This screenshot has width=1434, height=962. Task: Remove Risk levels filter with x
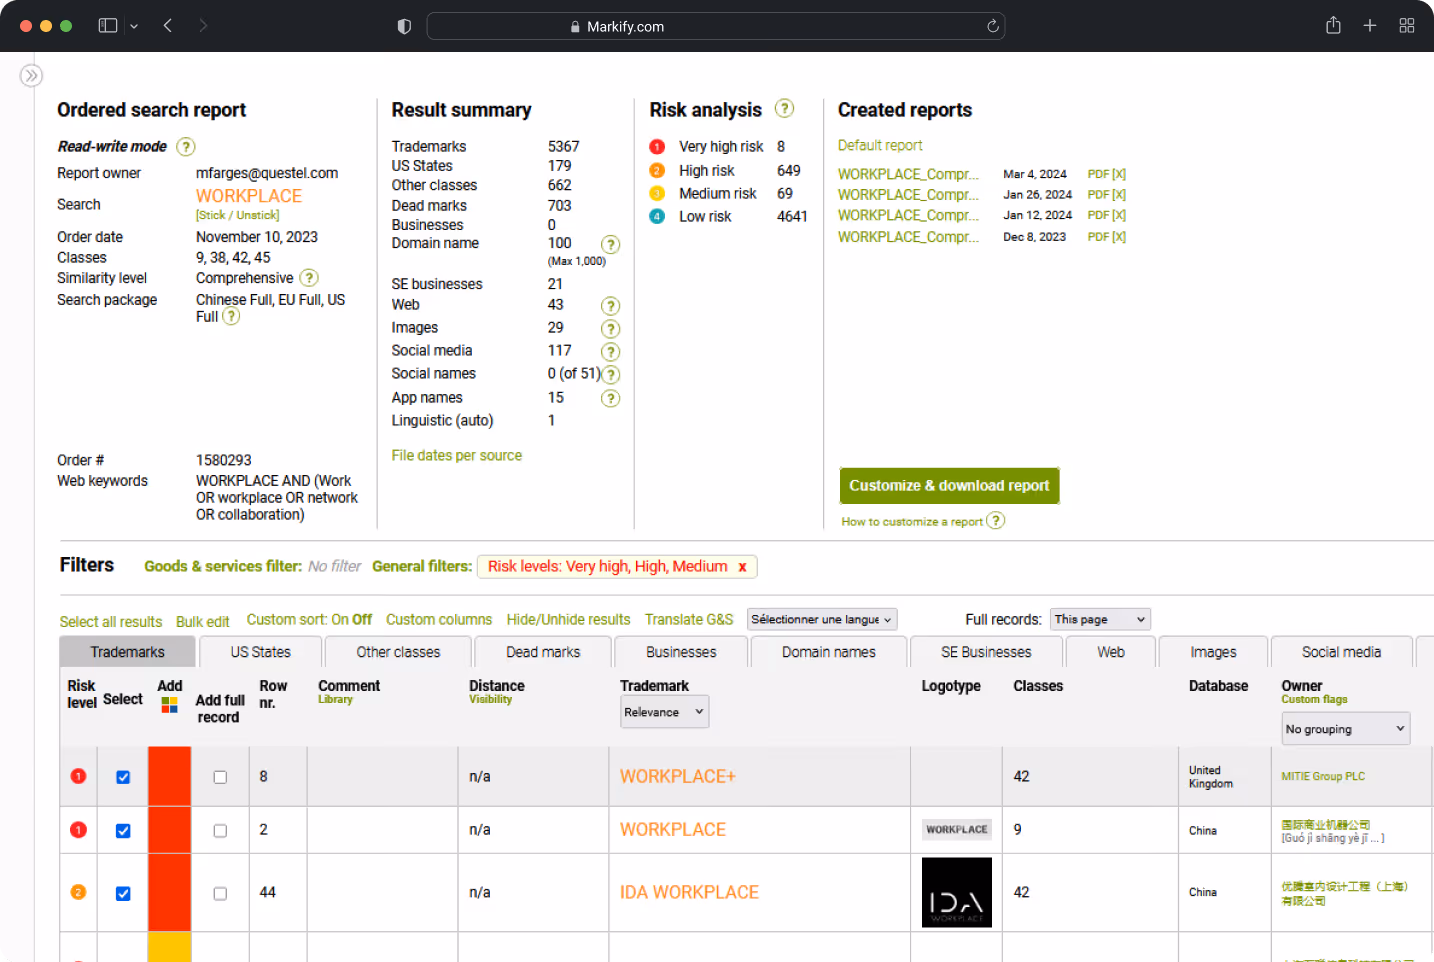[742, 567]
